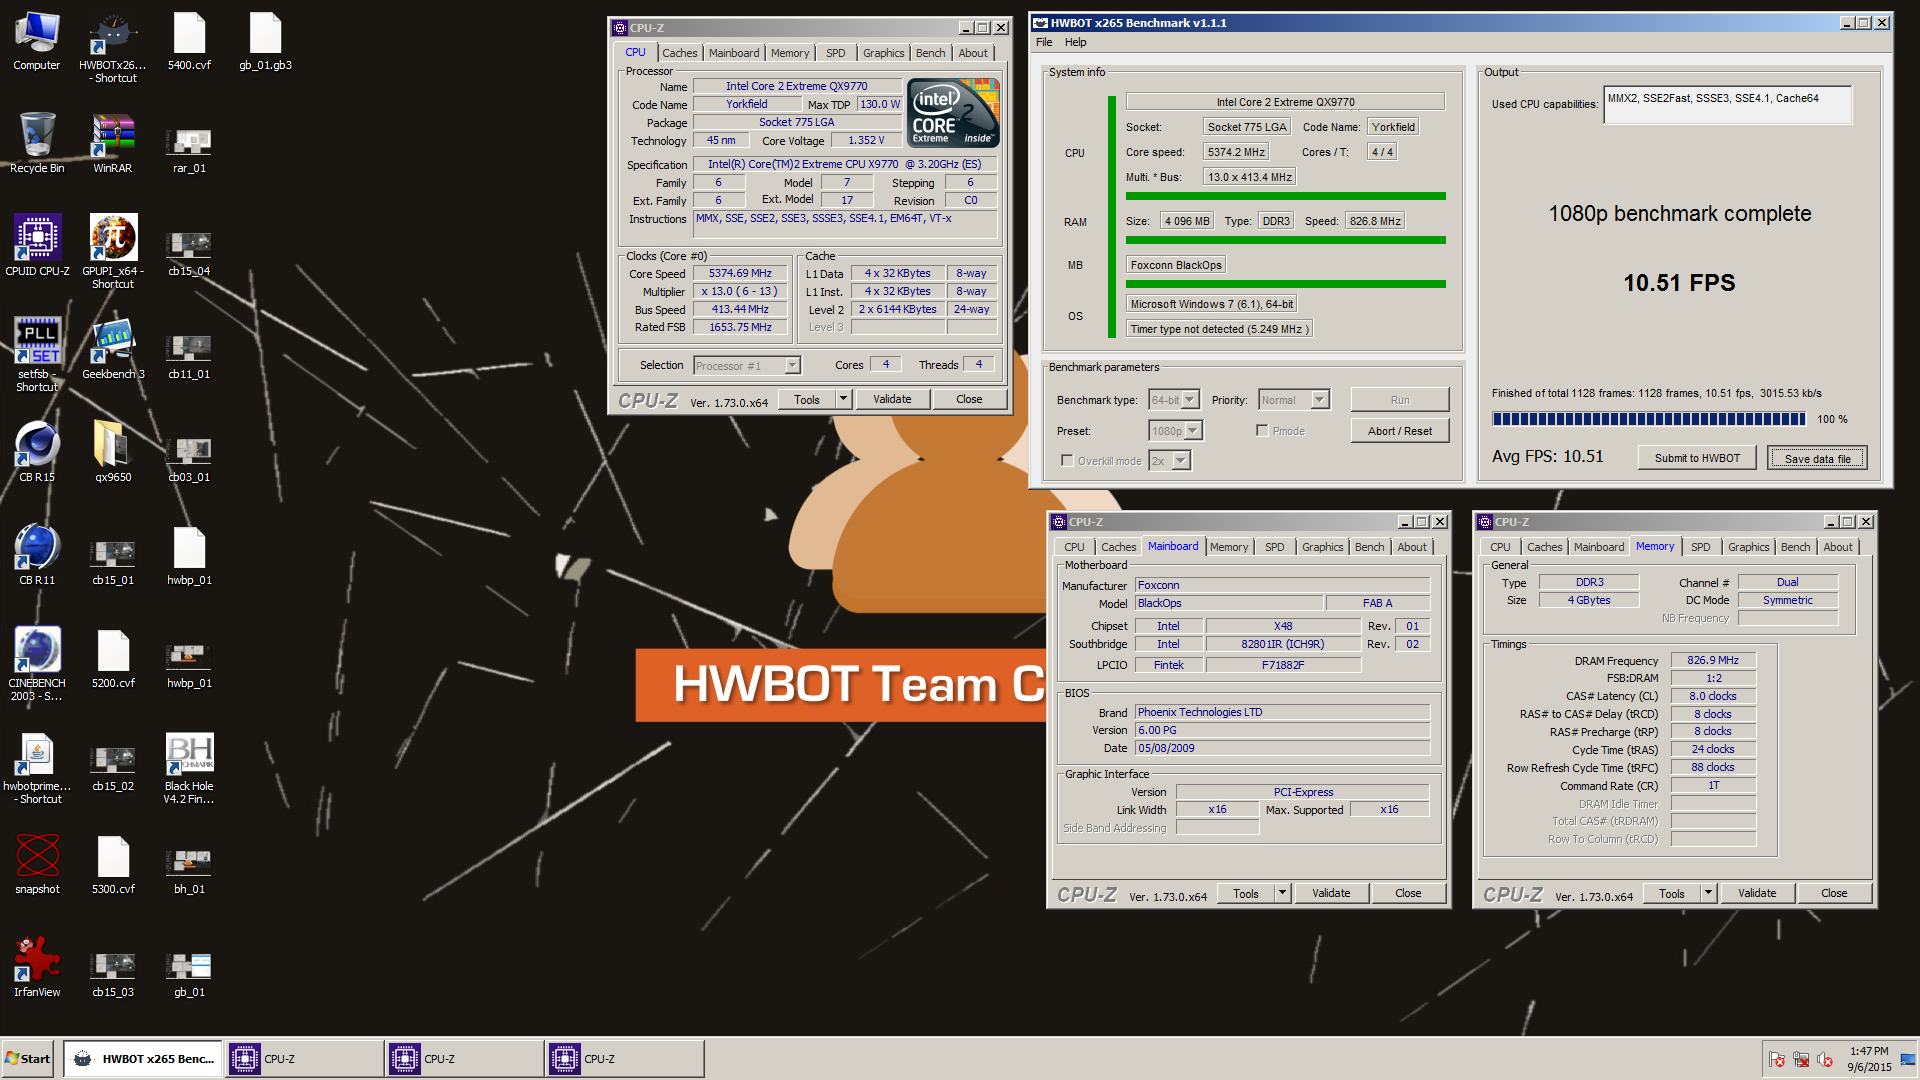Switch to HWBOT x265 taskbar item
Screen dimensions: 1920x1080
(144, 1059)
